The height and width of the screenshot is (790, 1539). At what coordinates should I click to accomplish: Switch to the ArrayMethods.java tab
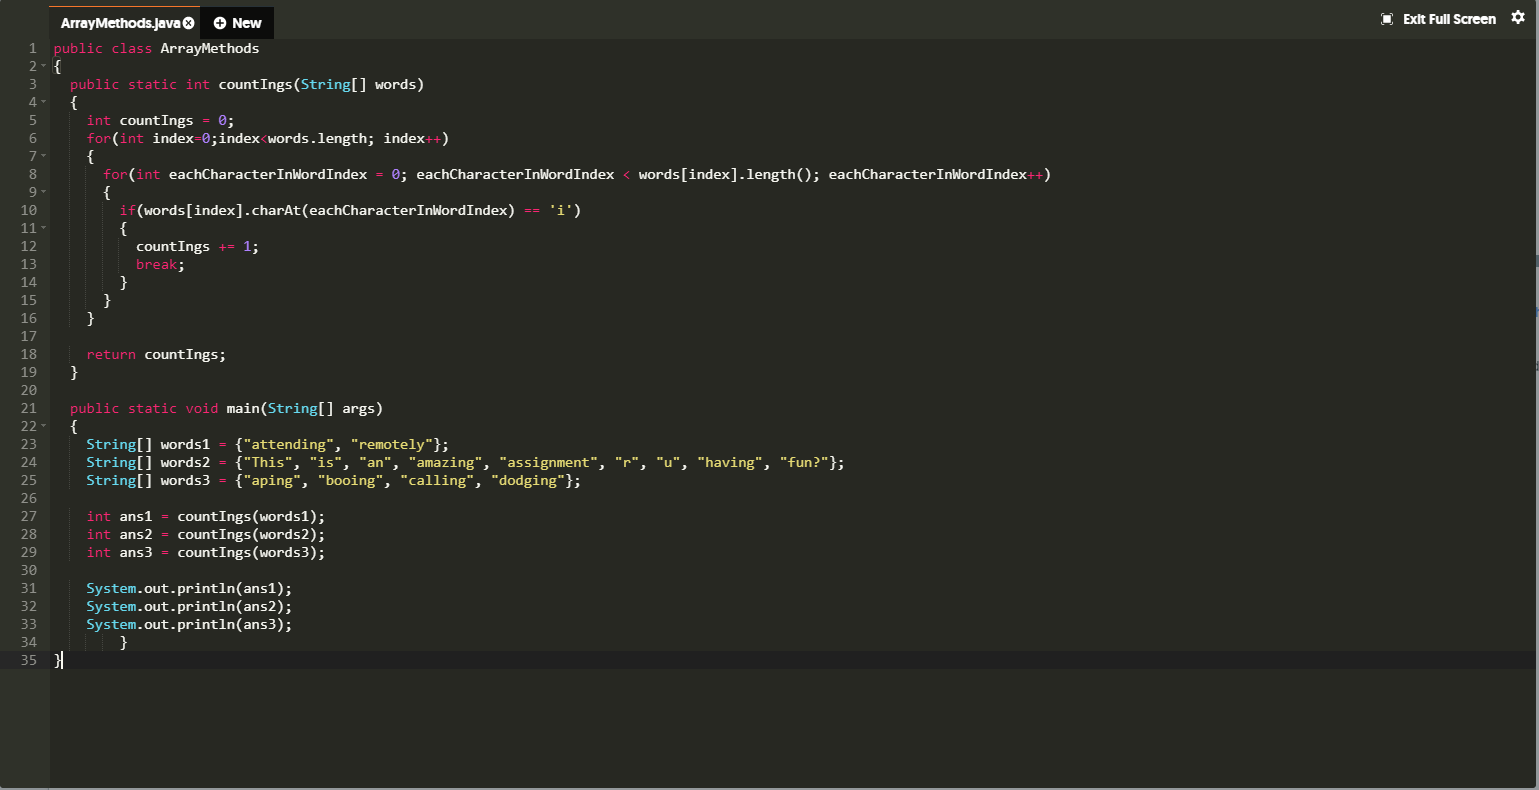[x=120, y=21]
